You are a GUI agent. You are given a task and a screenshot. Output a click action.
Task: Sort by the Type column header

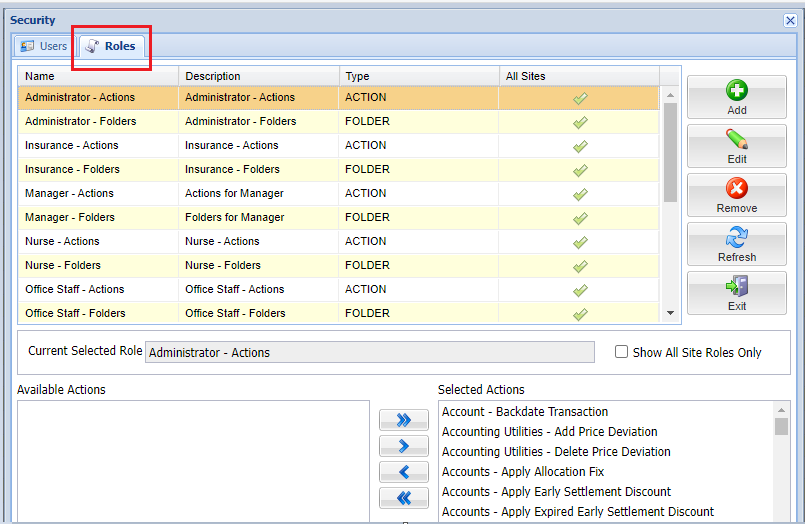418,76
